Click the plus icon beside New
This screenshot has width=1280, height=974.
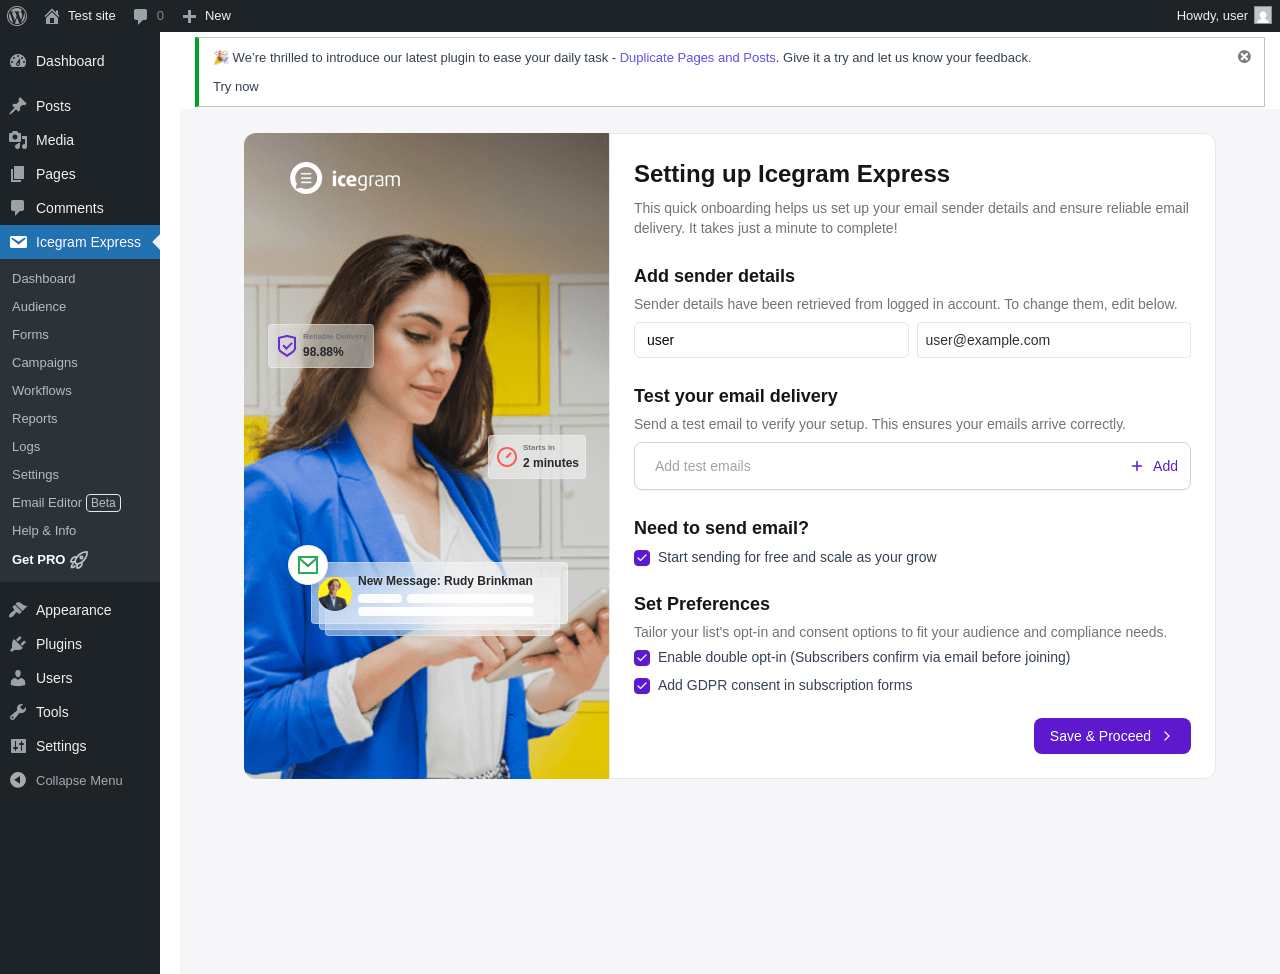point(189,16)
